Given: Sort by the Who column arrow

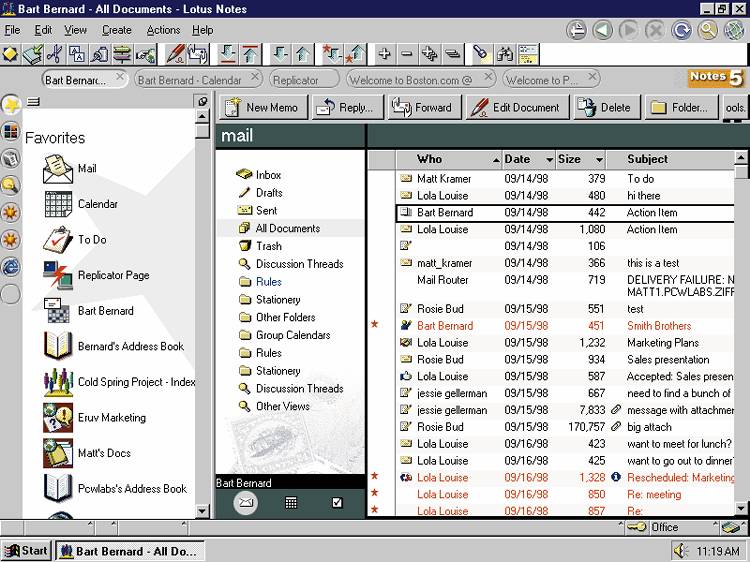Looking at the screenshot, I should point(496,160).
